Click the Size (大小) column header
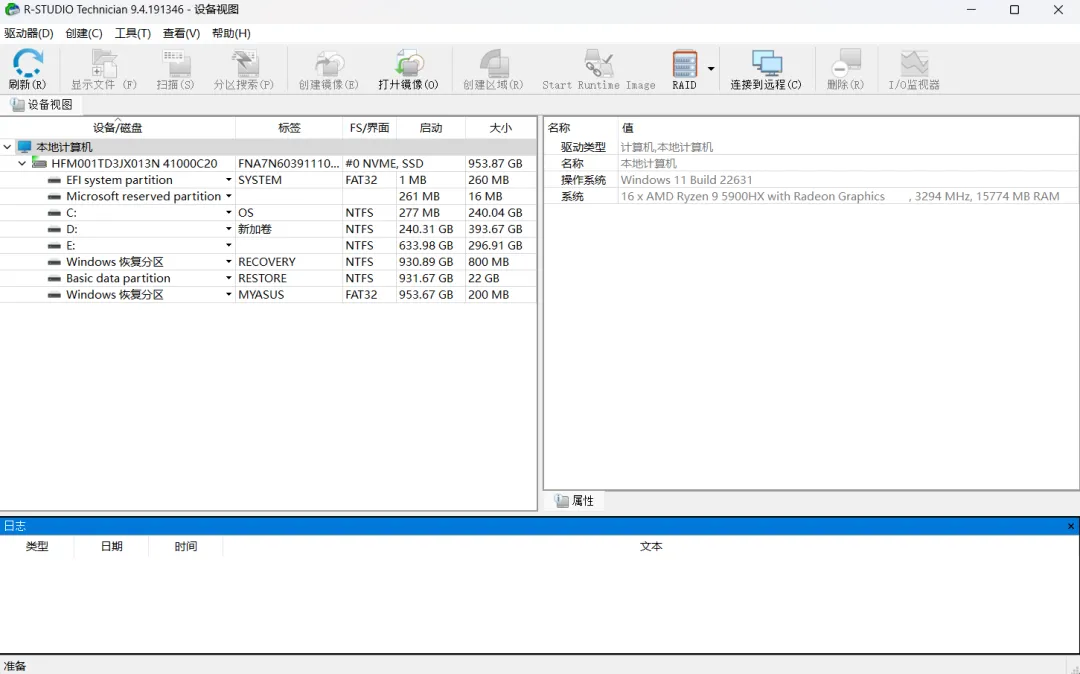Screen dimensions: 1080x674 (x=501, y=127)
